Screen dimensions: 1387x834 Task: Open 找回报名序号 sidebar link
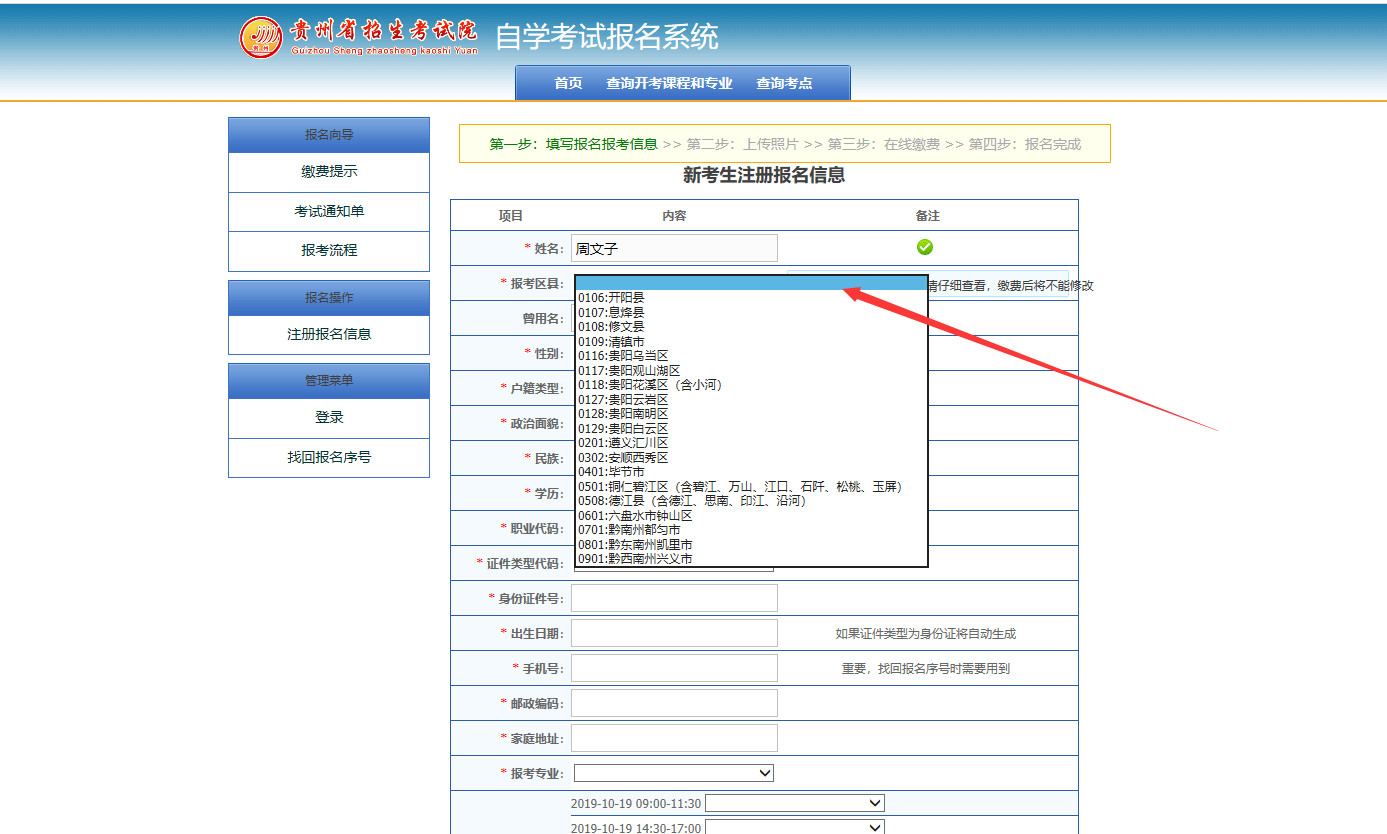tap(329, 457)
